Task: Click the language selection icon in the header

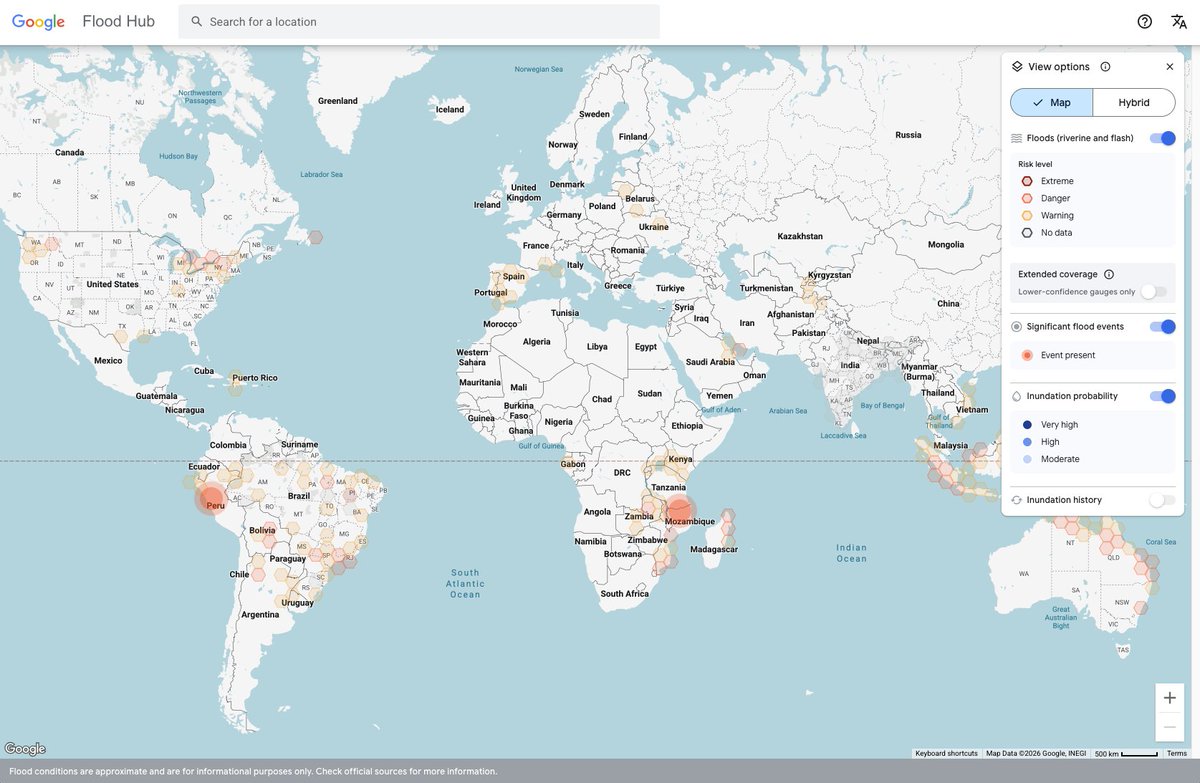Action: (1182, 21)
